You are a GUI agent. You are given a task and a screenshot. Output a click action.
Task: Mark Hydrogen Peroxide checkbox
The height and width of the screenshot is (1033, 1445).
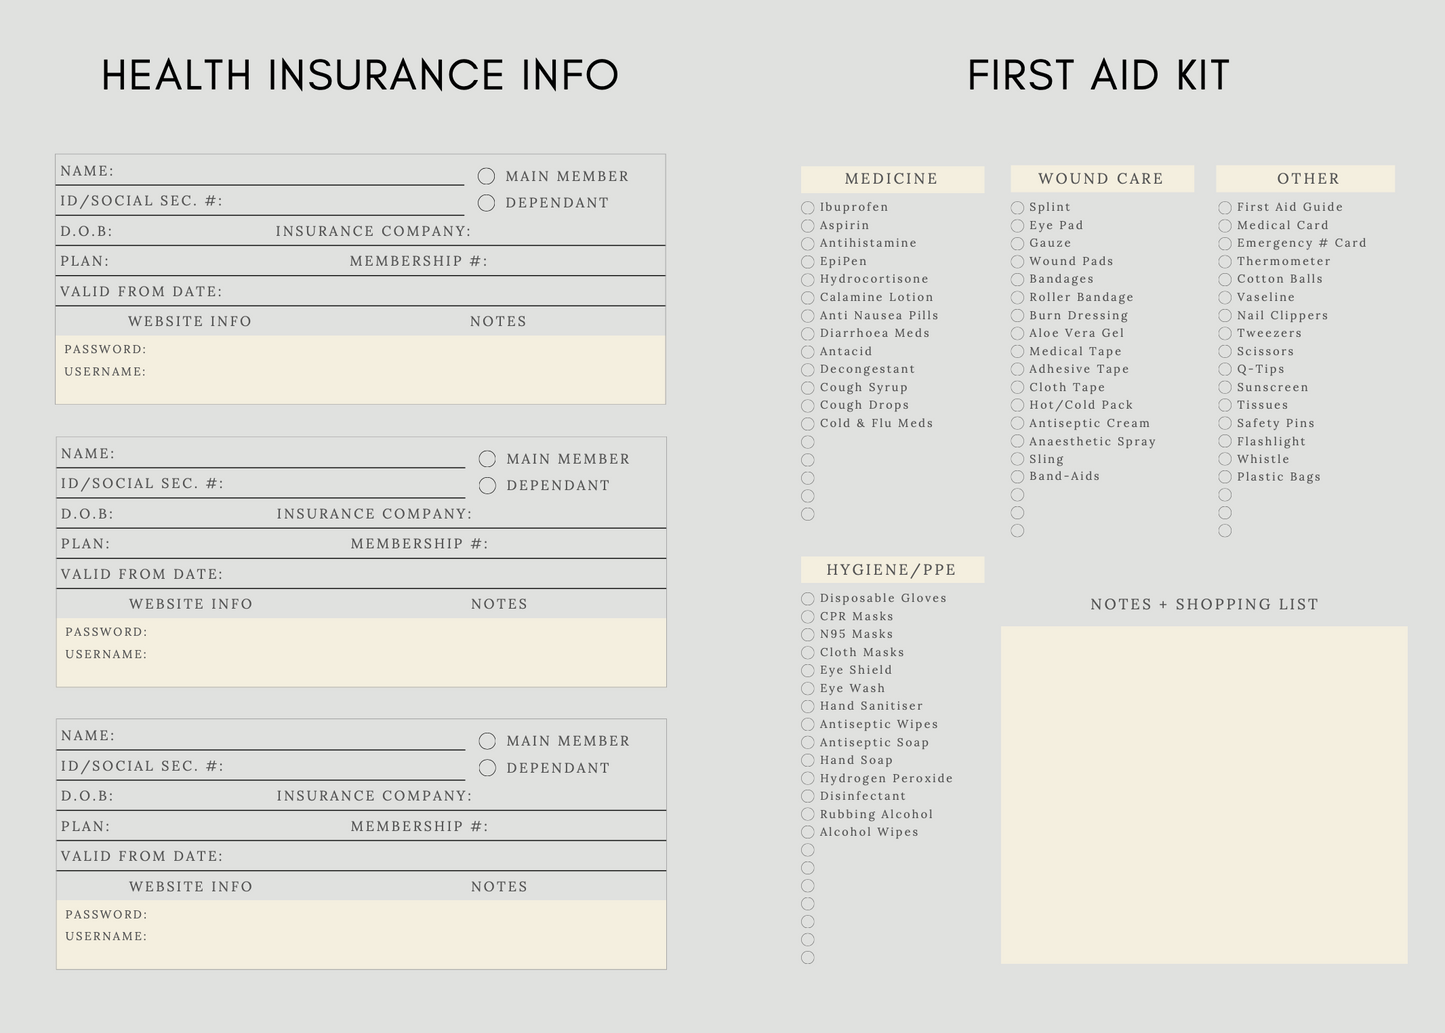(808, 779)
